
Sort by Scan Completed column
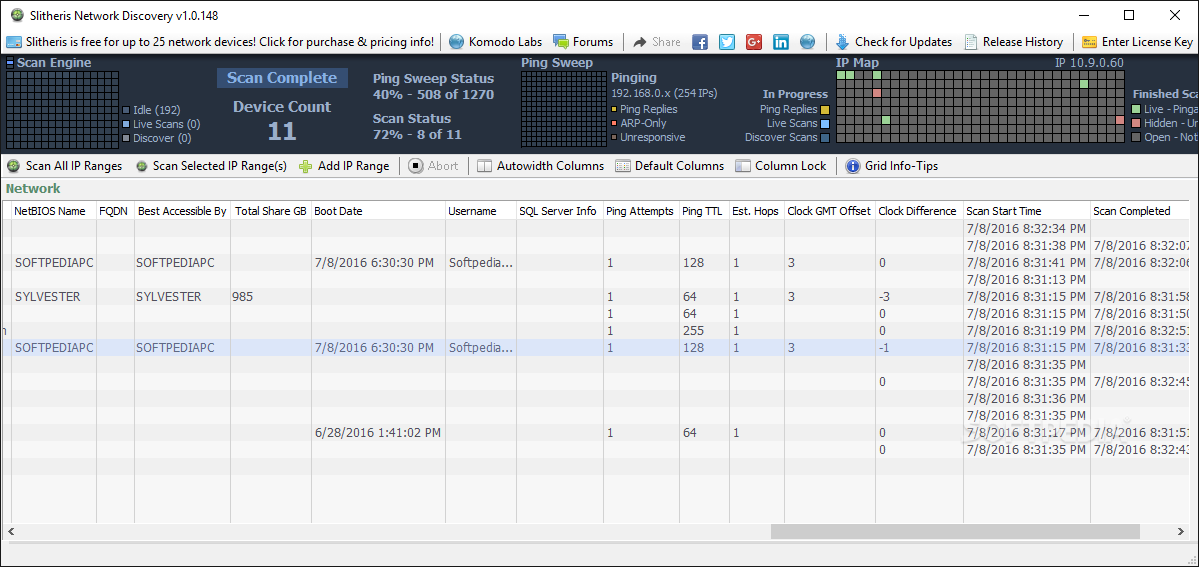tap(1141, 211)
